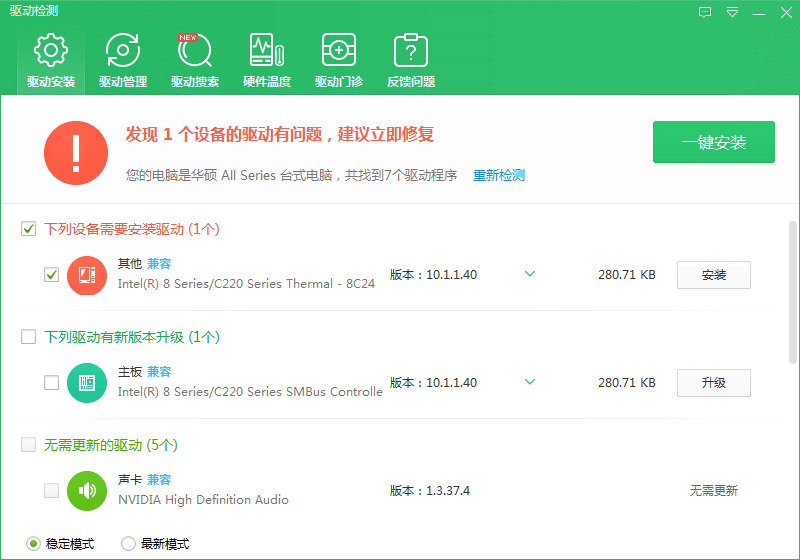Click the green NVIDIA sound card icon

pyautogui.click(x=87, y=491)
